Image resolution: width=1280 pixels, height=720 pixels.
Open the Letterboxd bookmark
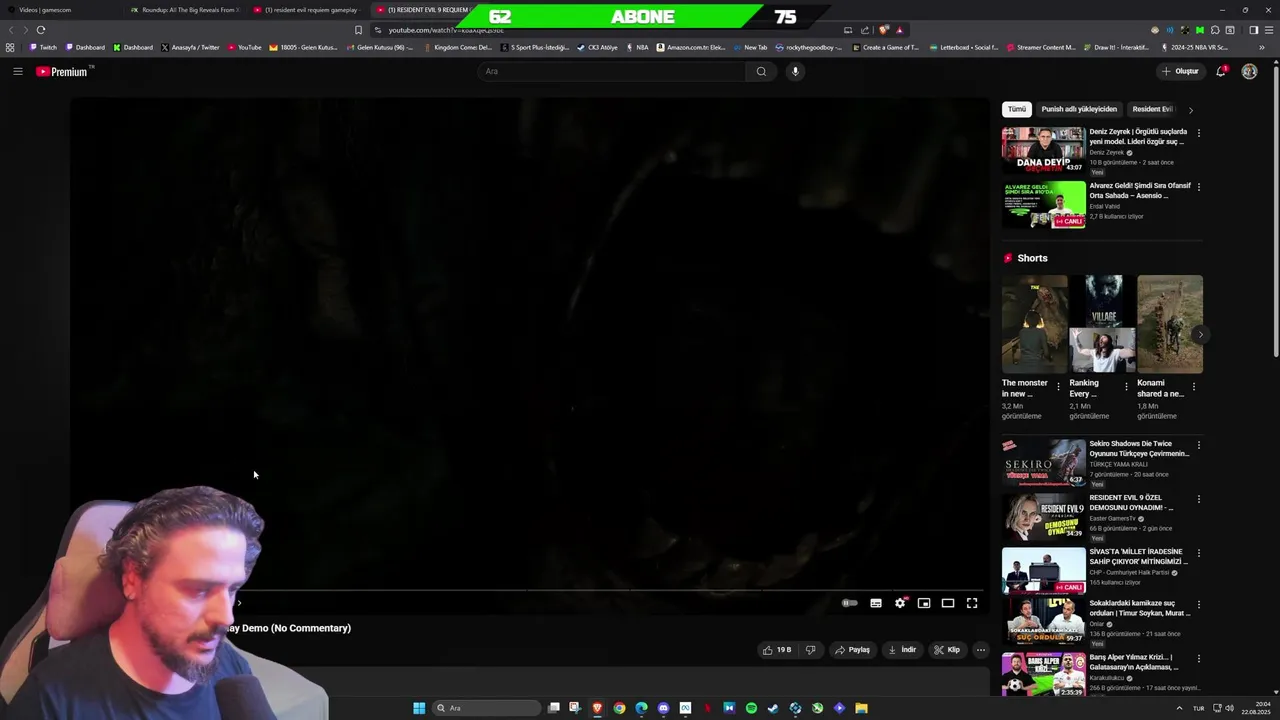(964, 47)
